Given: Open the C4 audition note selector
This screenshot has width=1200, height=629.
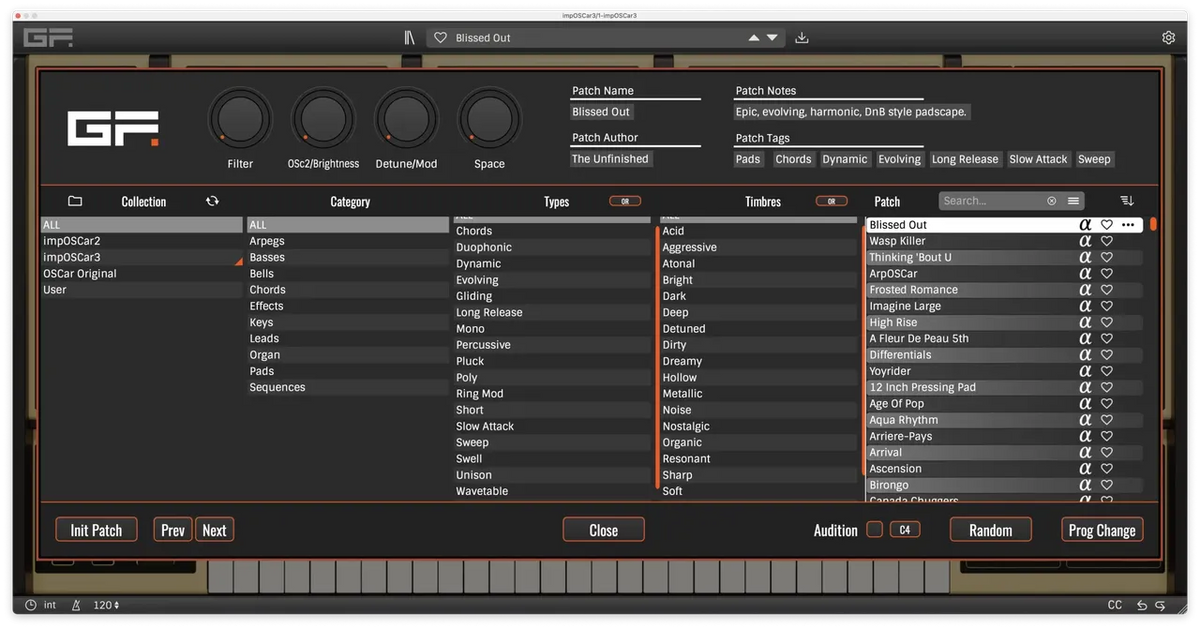Looking at the screenshot, I should [905, 530].
